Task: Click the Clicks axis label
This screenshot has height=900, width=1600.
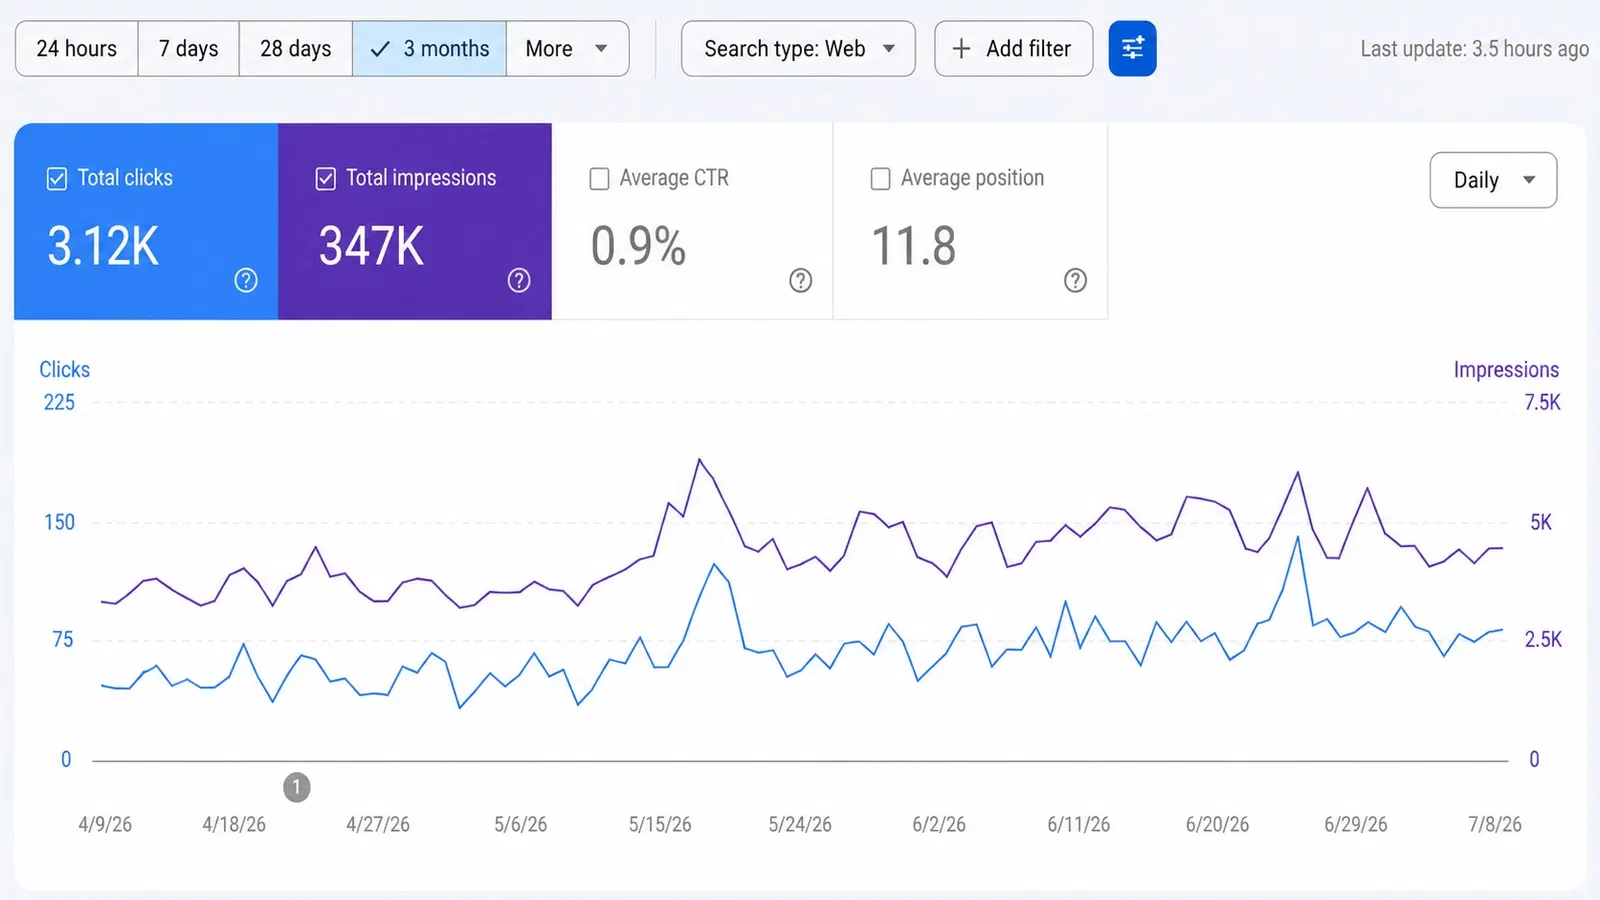Action: tap(64, 369)
